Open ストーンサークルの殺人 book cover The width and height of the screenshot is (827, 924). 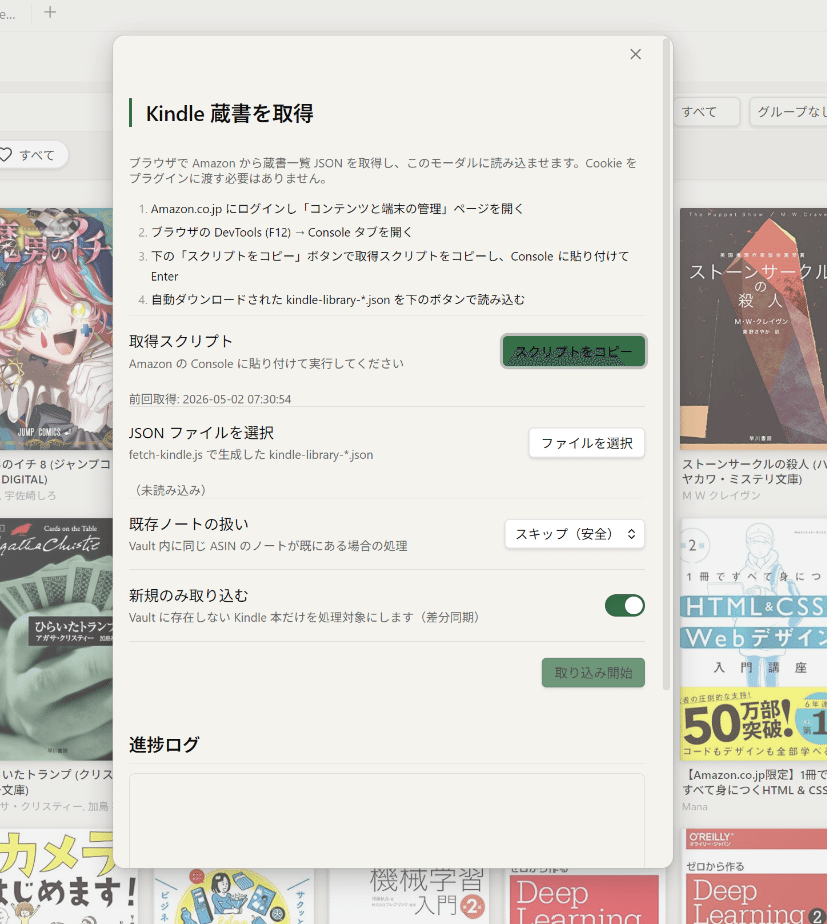(x=753, y=329)
